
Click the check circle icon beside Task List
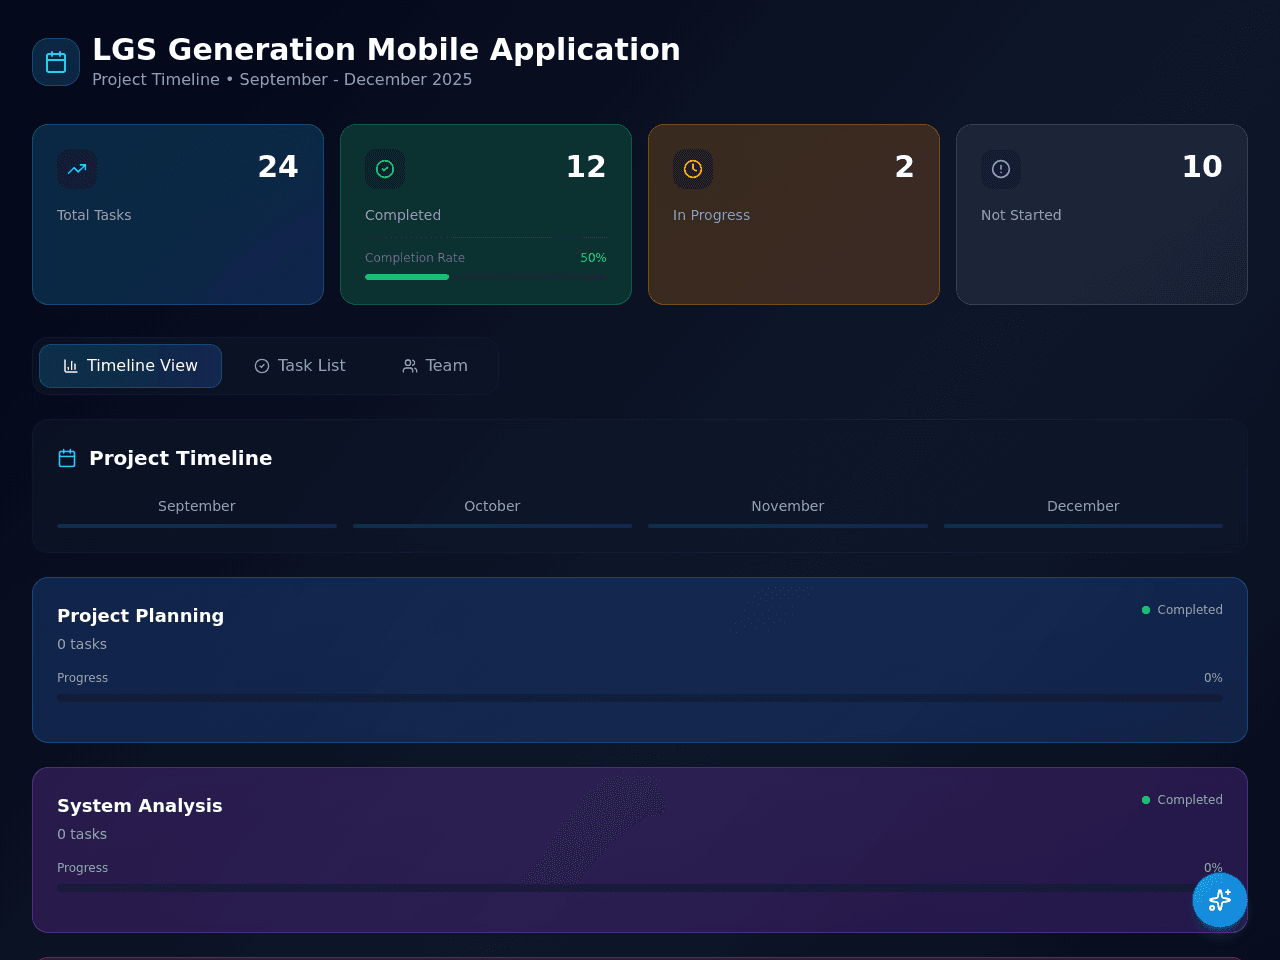tap(262, 366)
